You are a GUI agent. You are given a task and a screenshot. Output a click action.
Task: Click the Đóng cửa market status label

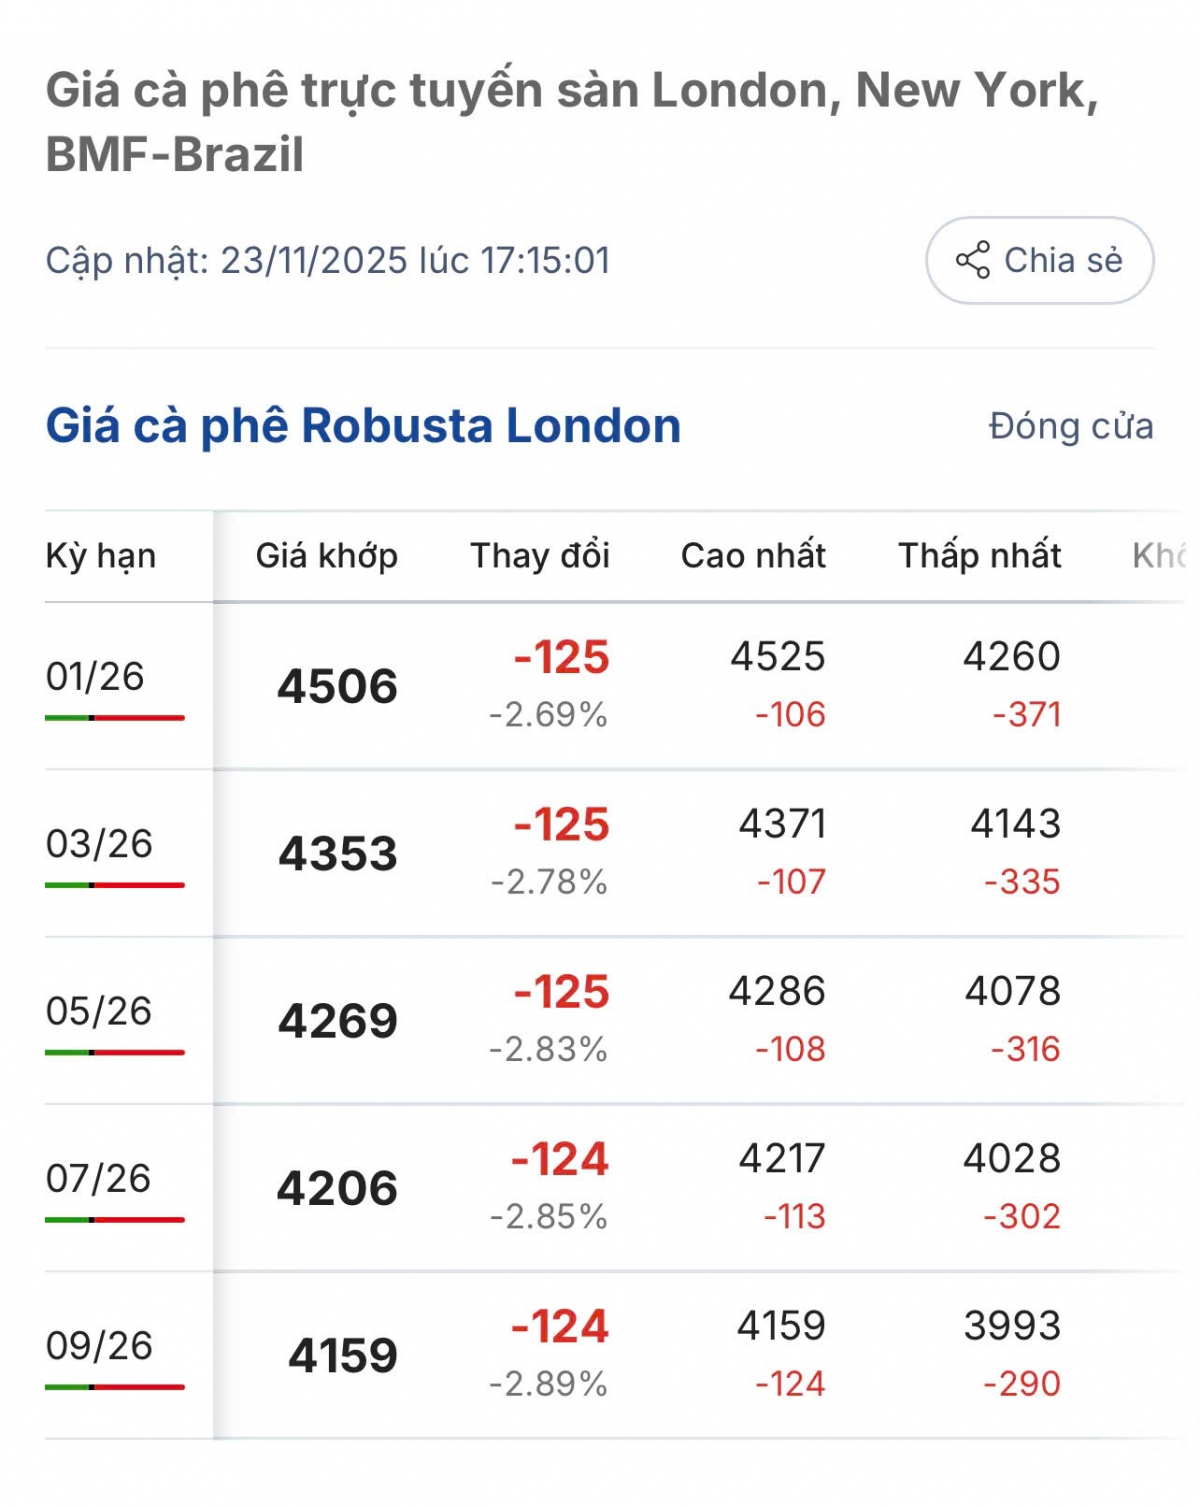coord(1070,426)
